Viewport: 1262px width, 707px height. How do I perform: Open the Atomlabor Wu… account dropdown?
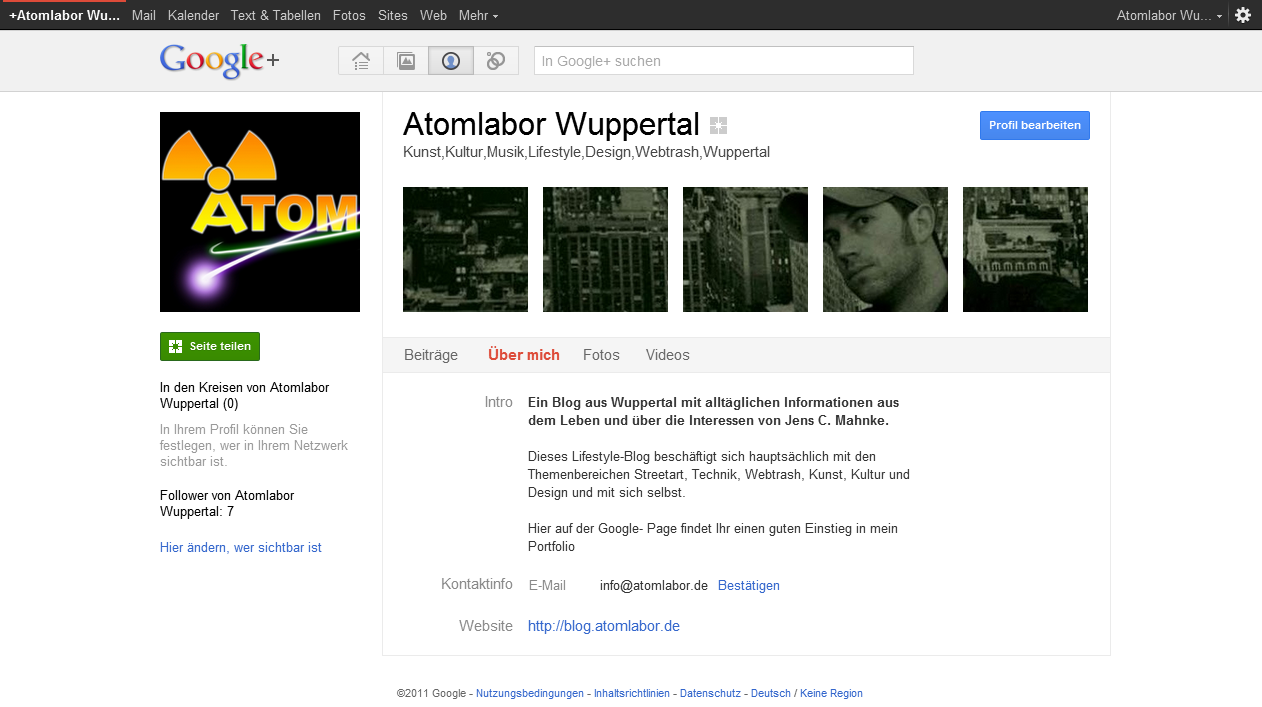1169,15
